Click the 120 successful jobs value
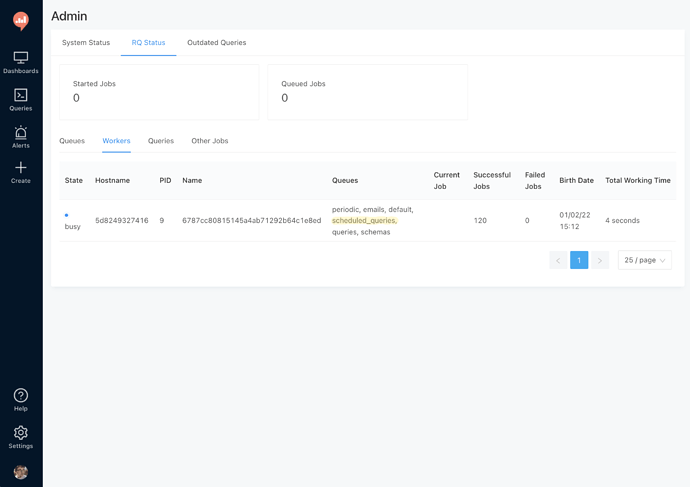The width and height of the screenshot is (690, 487). click(x=480, y=220)
